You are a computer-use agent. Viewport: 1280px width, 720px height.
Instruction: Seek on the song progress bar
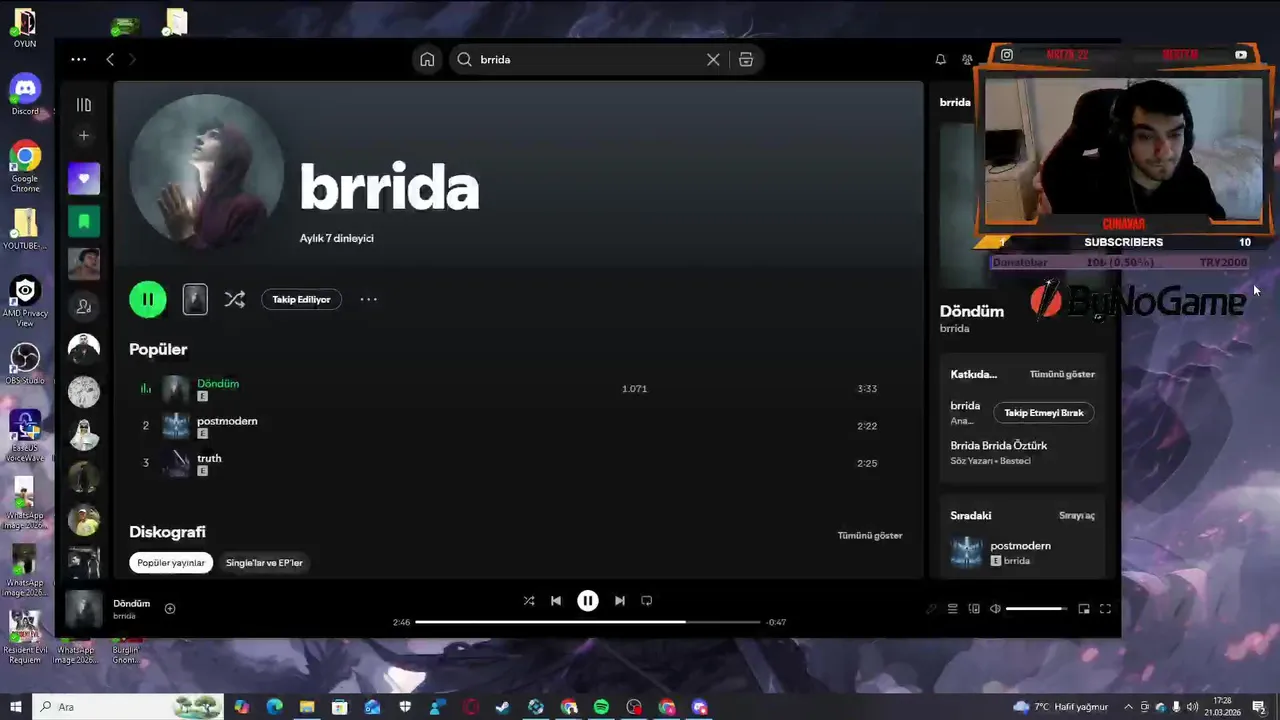588,622
